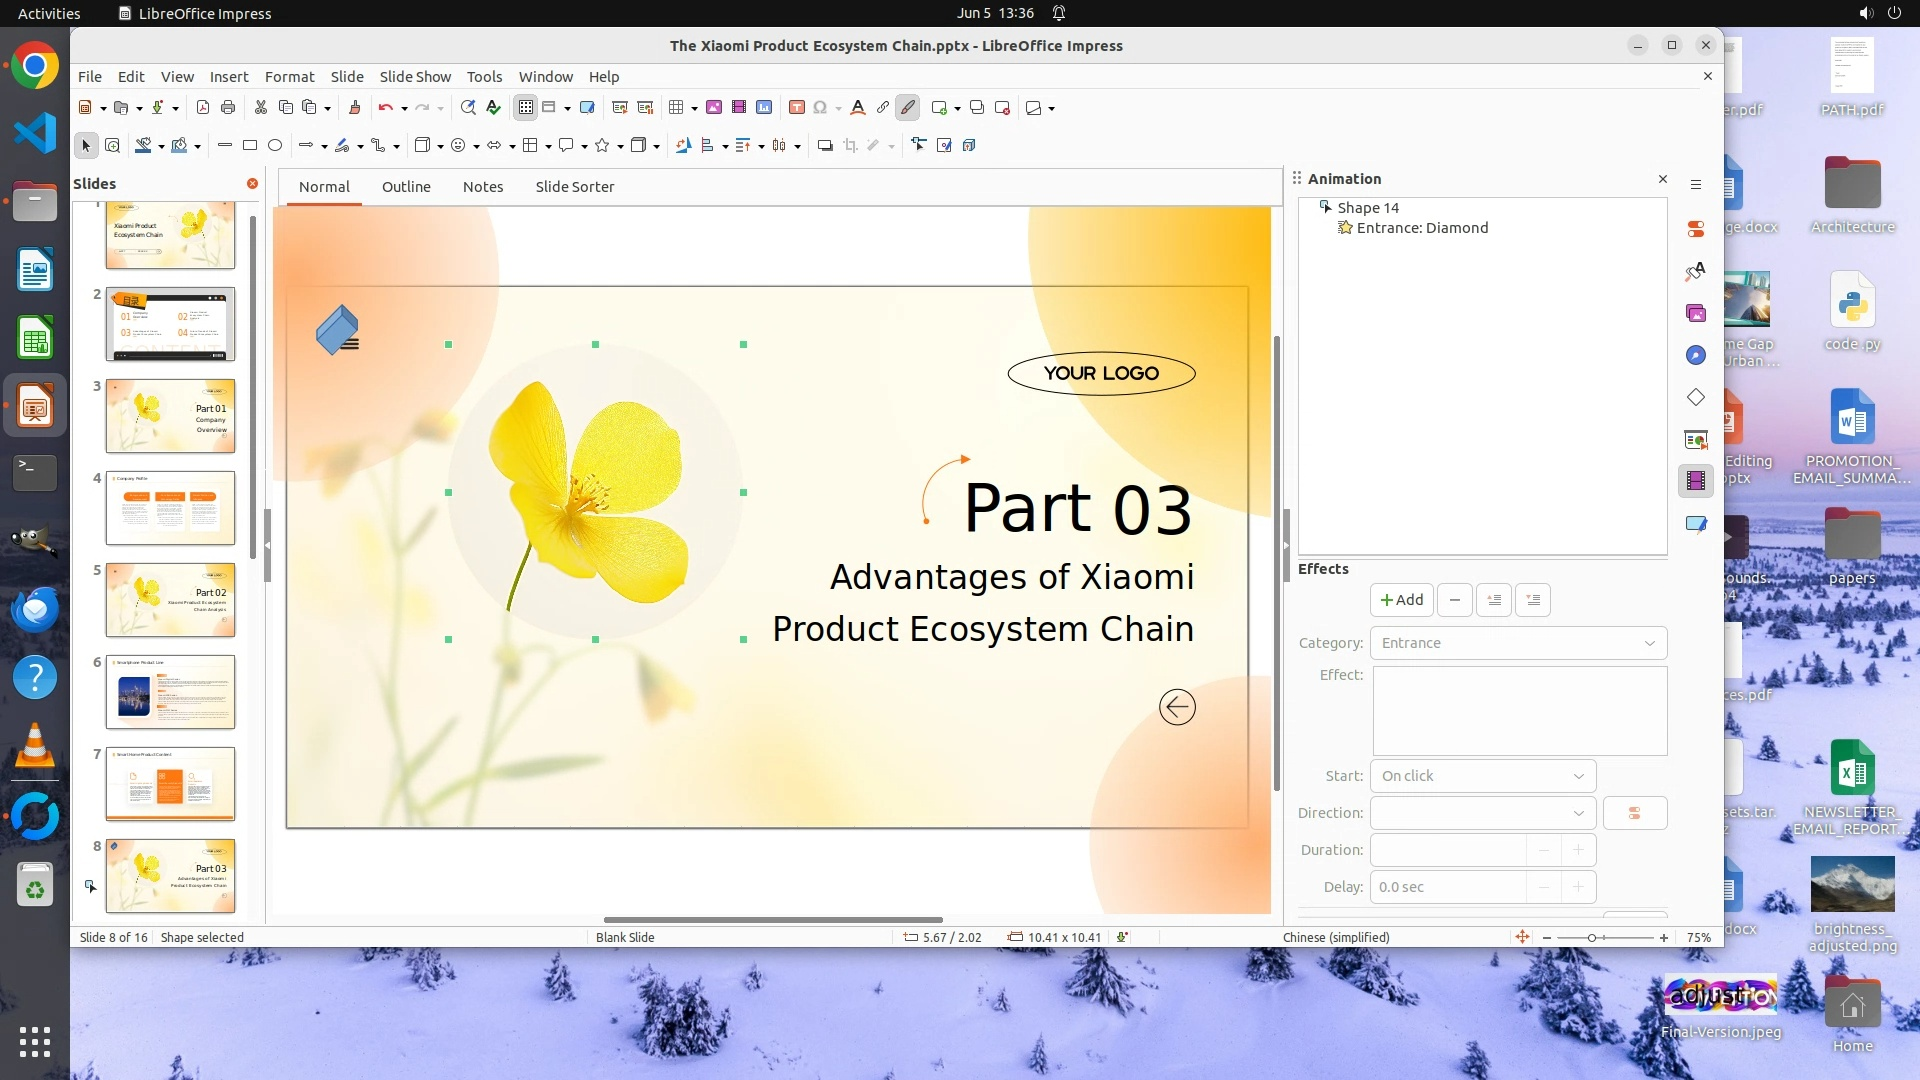Open the Category dropdown showing Entrance
The width and height of the screenshot is (1920, 1080).
point(1518,643)
